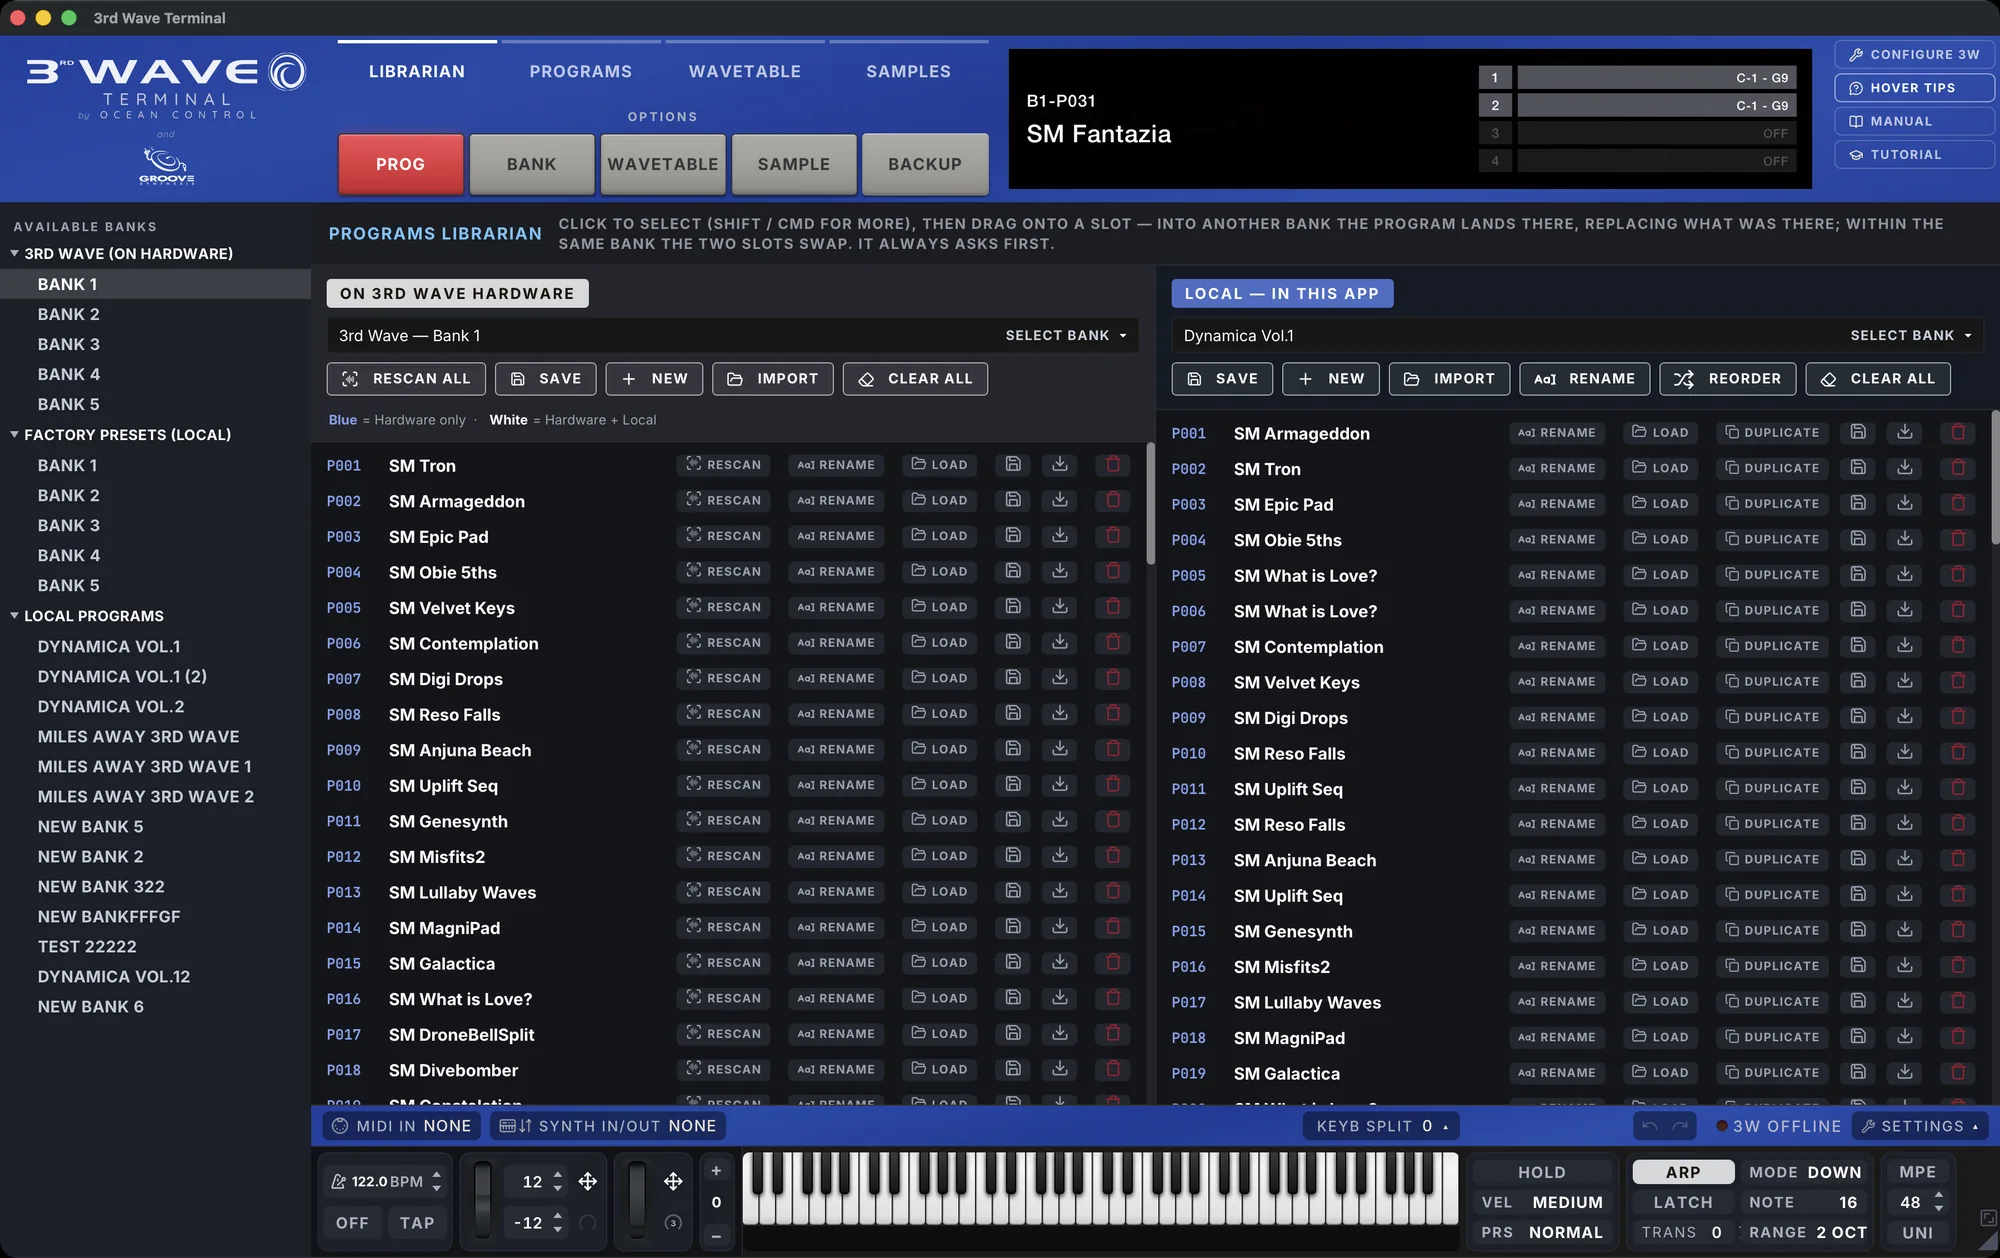Click the redo arrow icon in the status bar
Screen dimensions: 2000x1258
click(x=1681, y=1126)
